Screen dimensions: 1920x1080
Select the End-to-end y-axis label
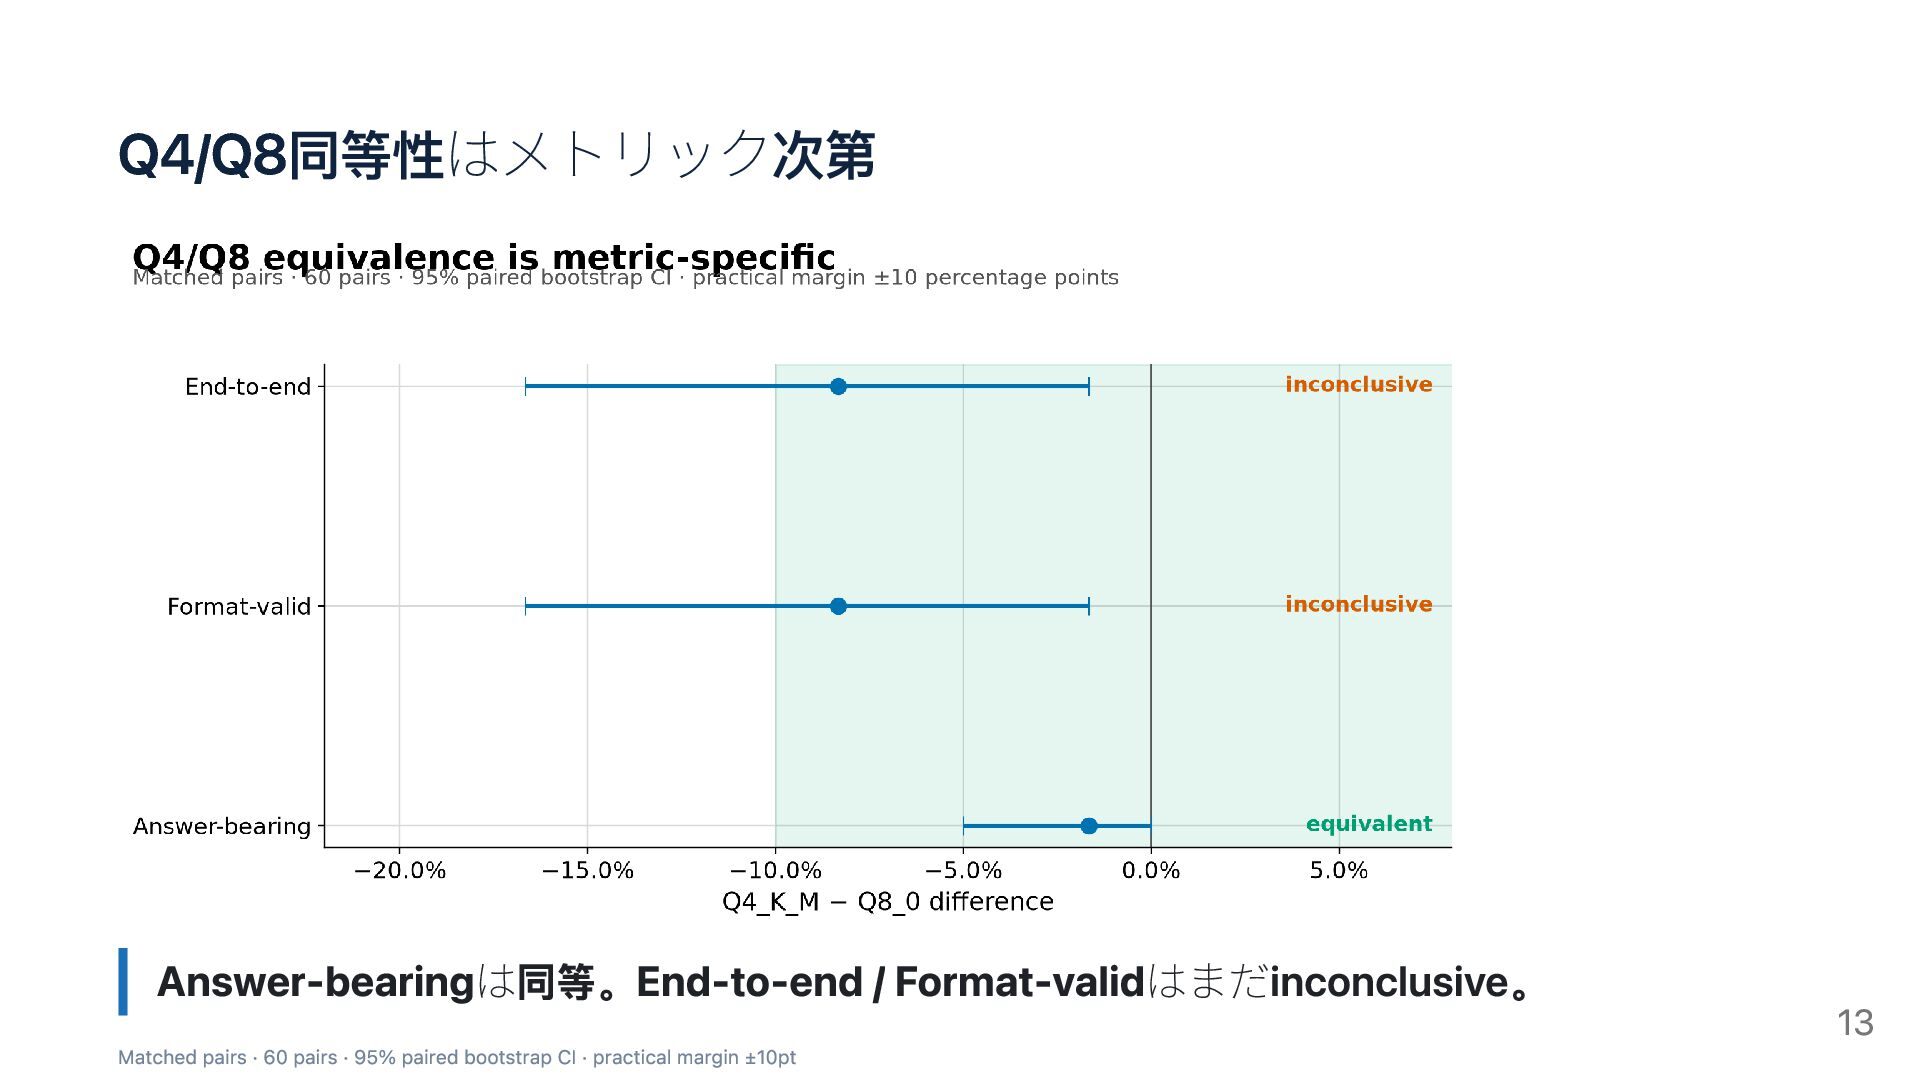(x=248, y=387)
